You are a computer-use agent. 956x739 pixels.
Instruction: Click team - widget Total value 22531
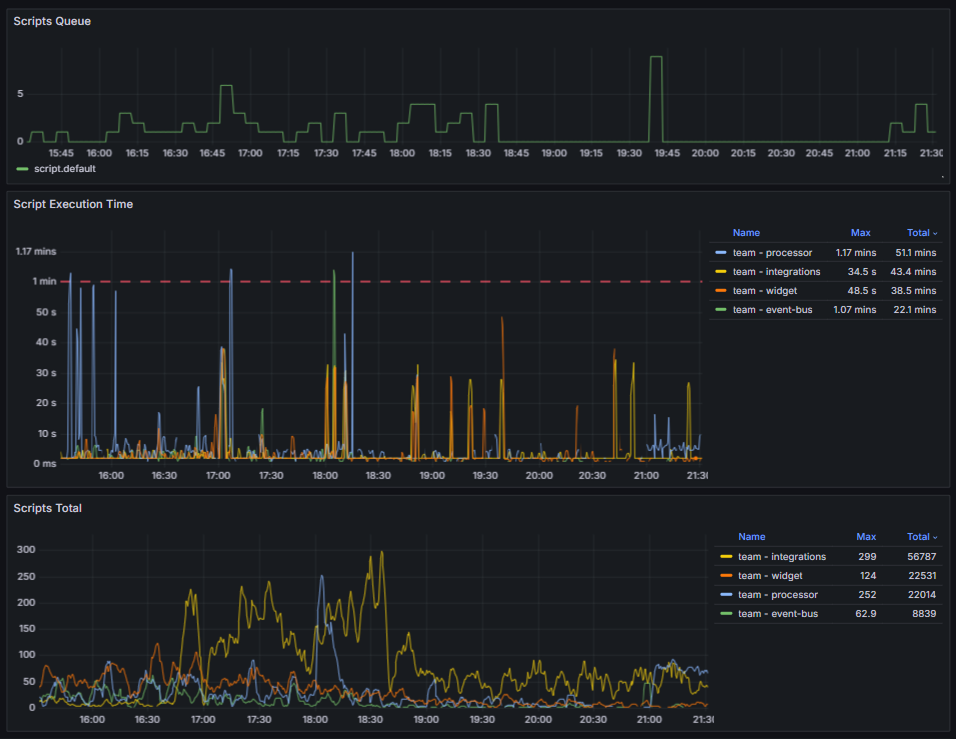pos(921,575)
